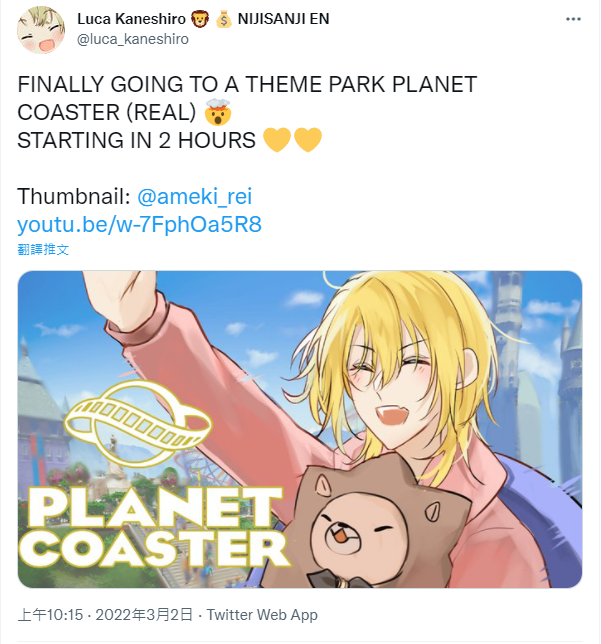The height and width of the screenshot is (644, 601).
Task: Click the first yellow heart emoji
Action: (x=277, y=140)
